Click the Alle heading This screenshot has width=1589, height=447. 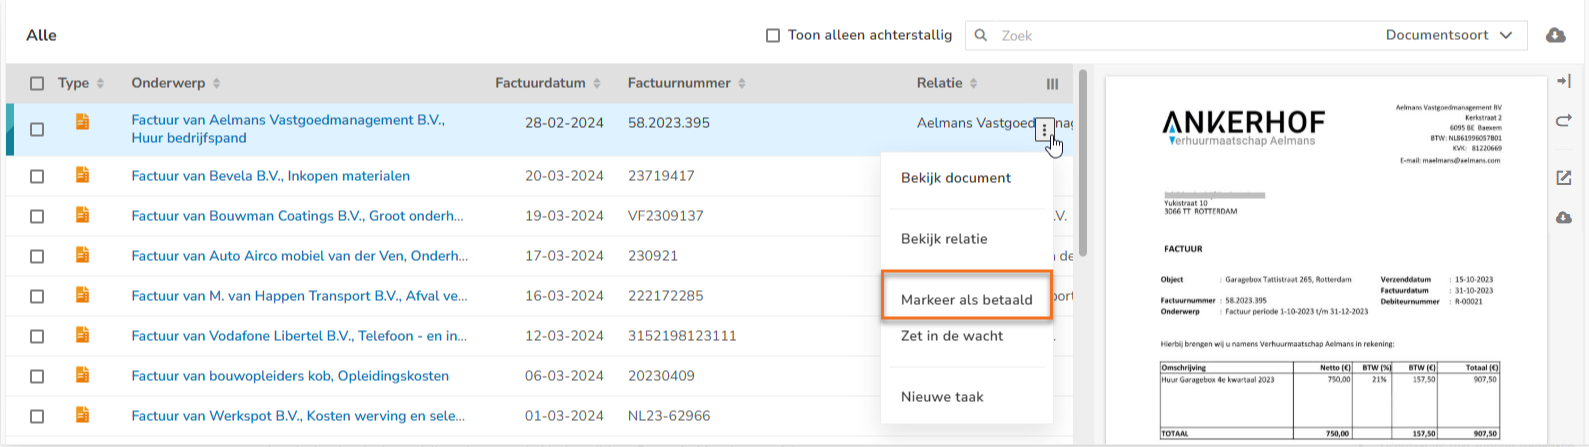41,36
